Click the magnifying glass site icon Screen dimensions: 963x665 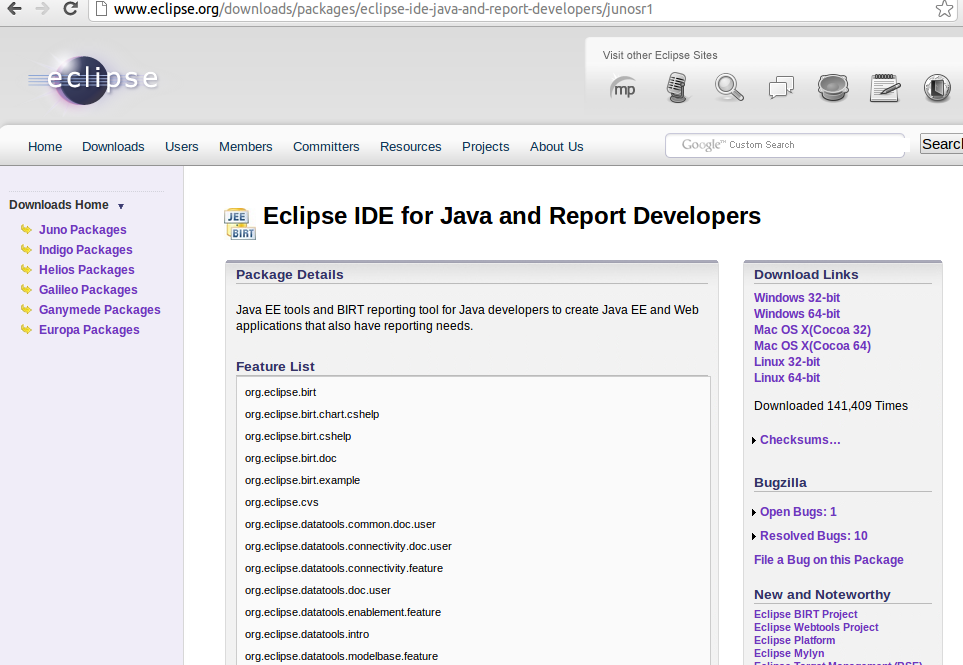[729, 88]
